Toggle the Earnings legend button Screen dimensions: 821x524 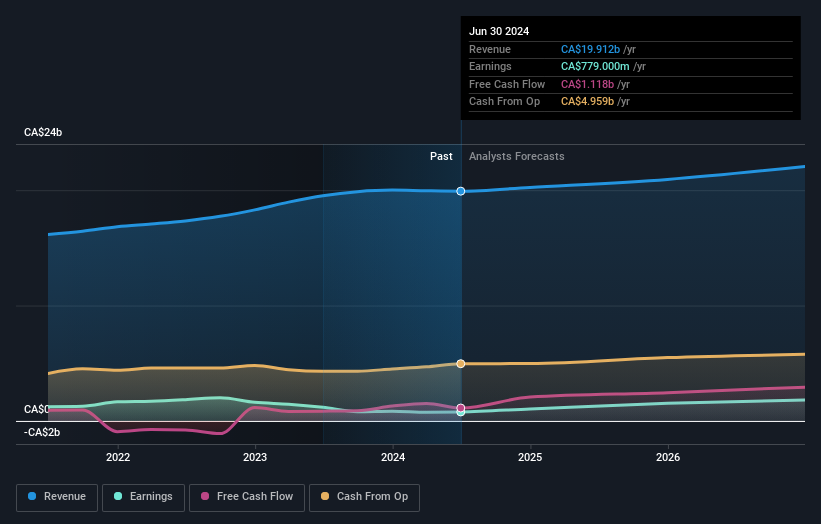coord(143,497)
